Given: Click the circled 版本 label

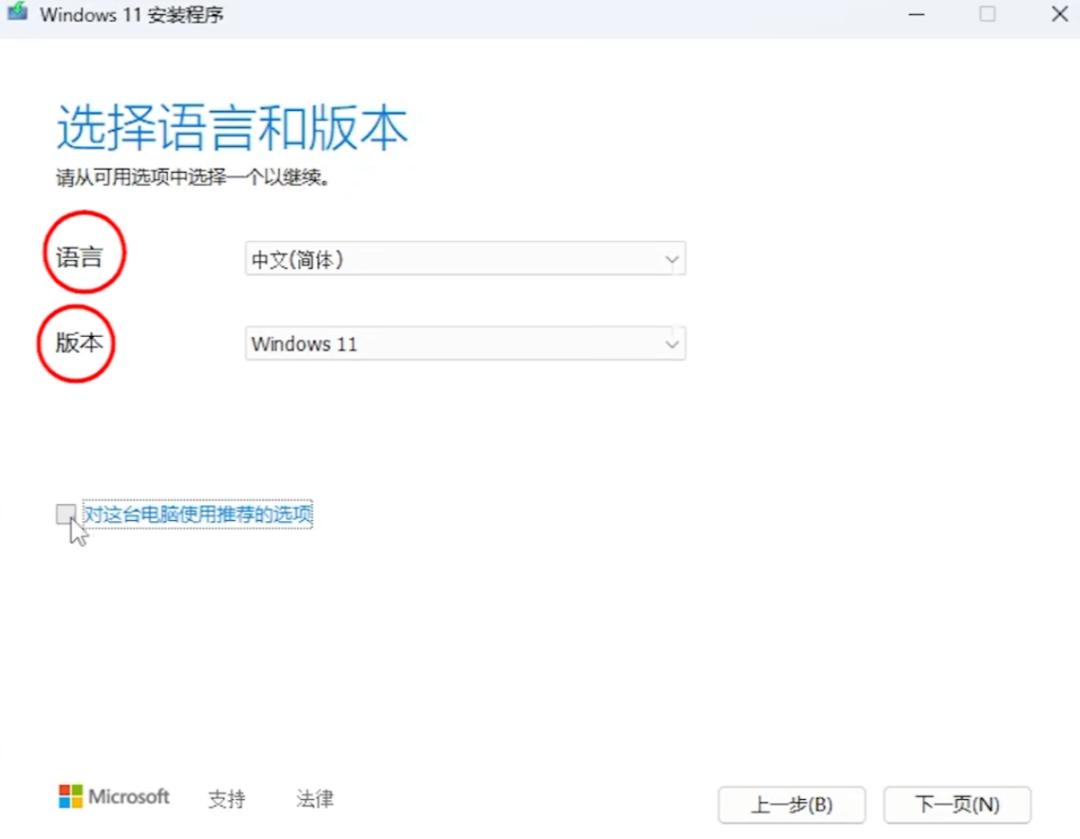Looking at the screenshot, I should (77, 342).
